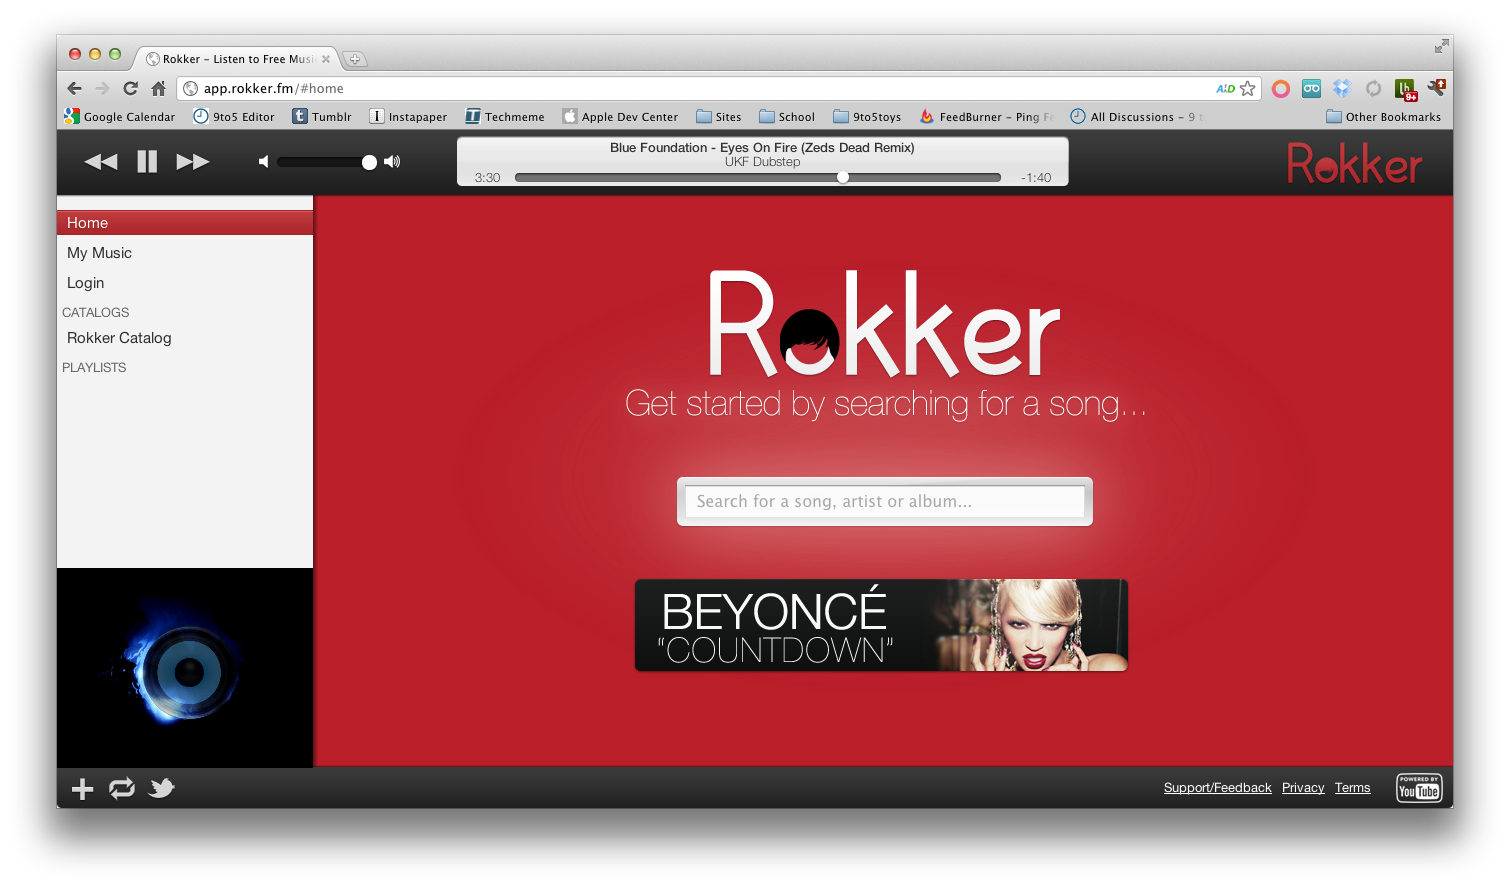Click the plus icon in bottom bar
The width and height of the screenshot is (1510, 887).
pos(82,789)
